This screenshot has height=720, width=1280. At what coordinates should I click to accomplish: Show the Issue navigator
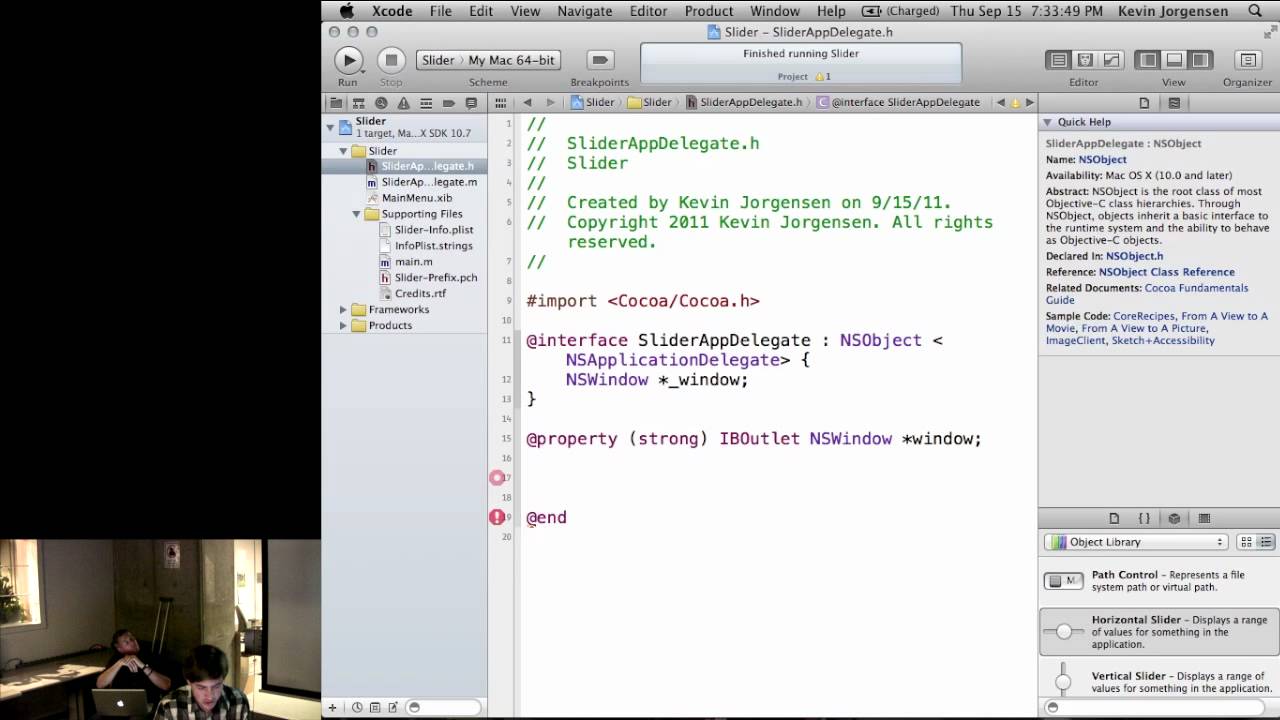pyautogui.click(x=404, y=103)
